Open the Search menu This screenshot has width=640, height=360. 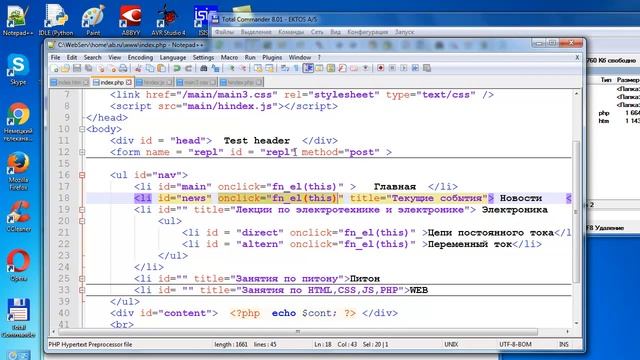(x=92, y=58)
